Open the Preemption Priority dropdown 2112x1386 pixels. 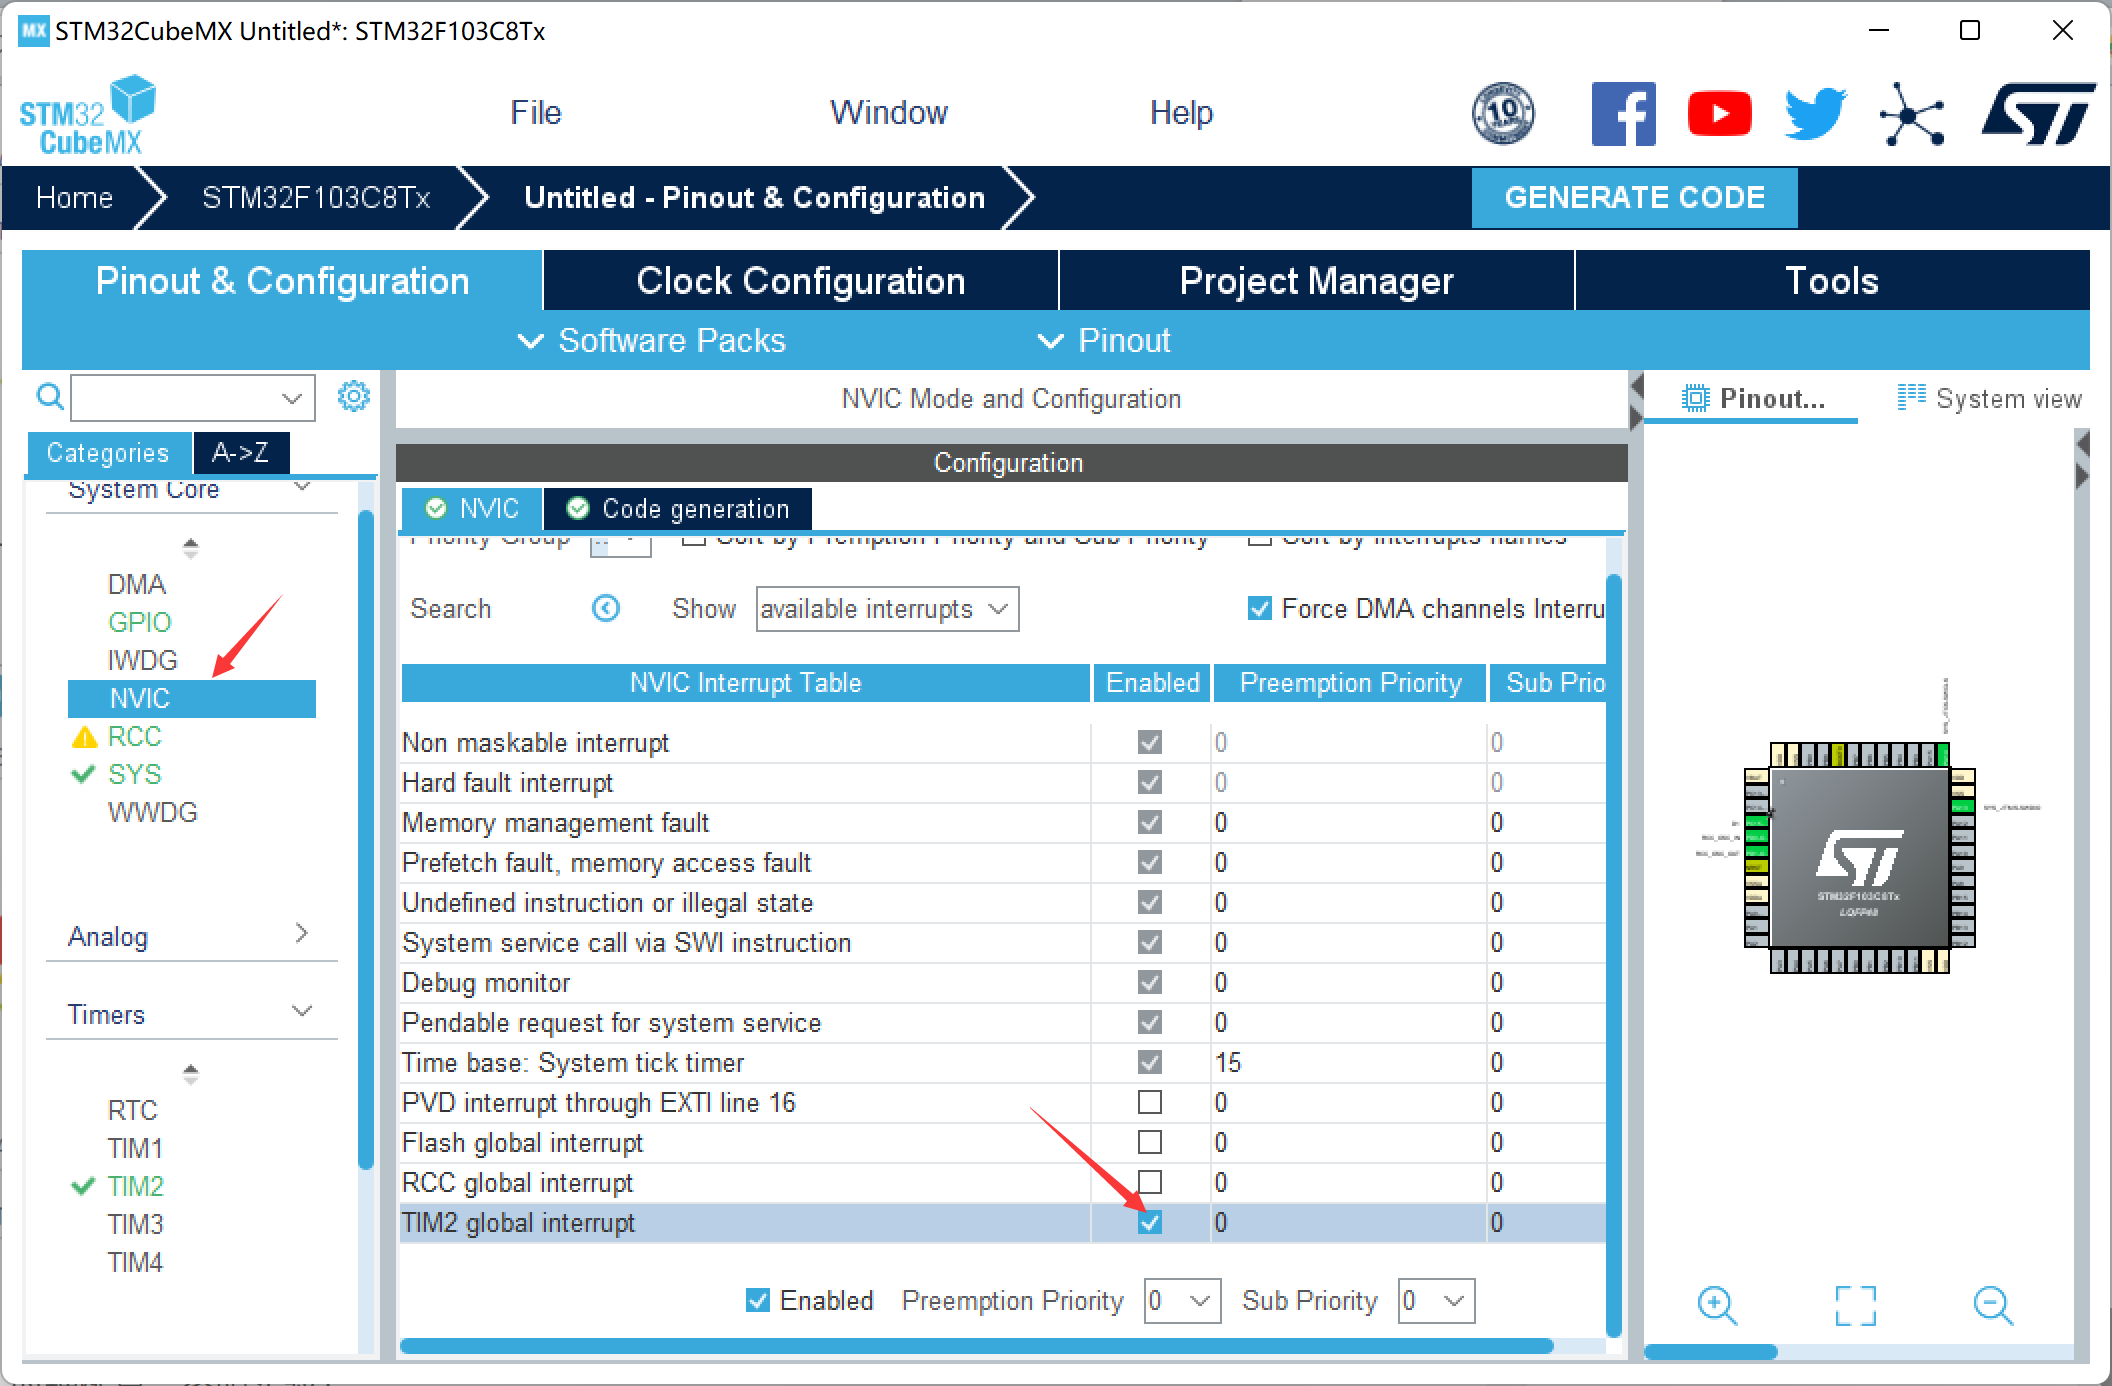(x=1182, y=1301)
